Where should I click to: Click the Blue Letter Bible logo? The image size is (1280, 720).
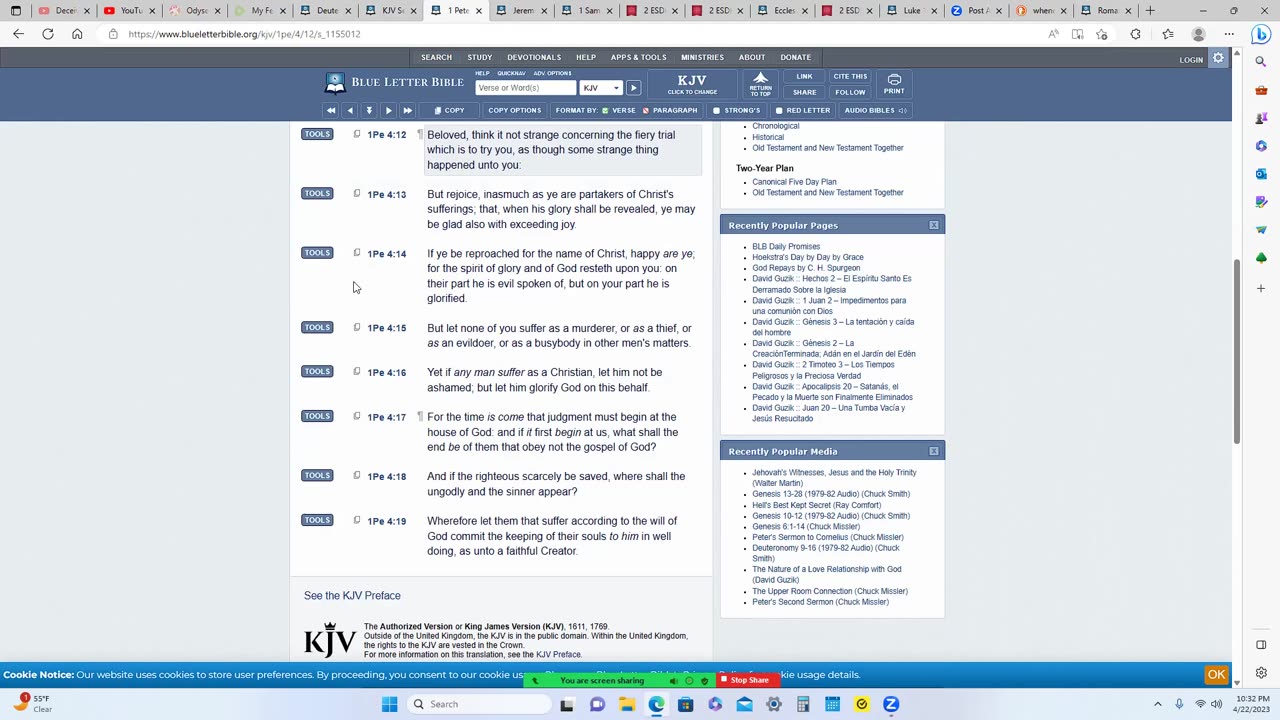[x=393, y=82]
